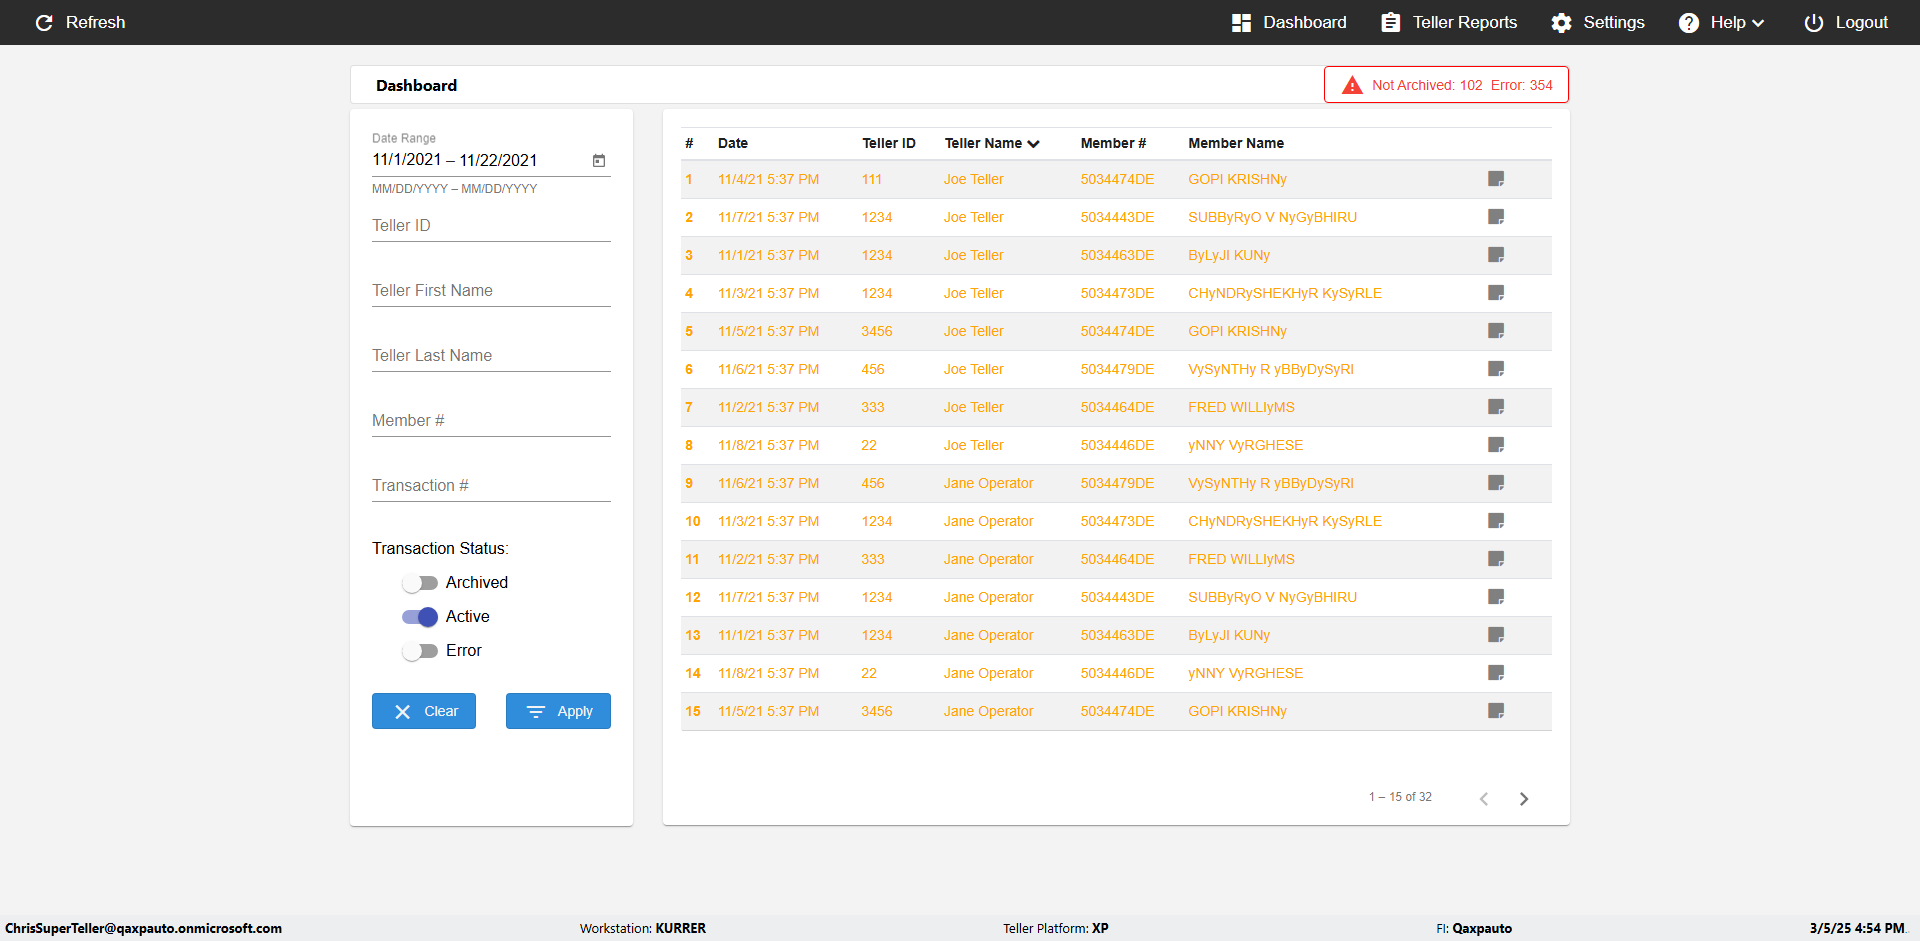Viewport: 1920px width, 941px height.
Task: Click the Member # filter field
Action: pyautogui.click(x=491, y=421)
